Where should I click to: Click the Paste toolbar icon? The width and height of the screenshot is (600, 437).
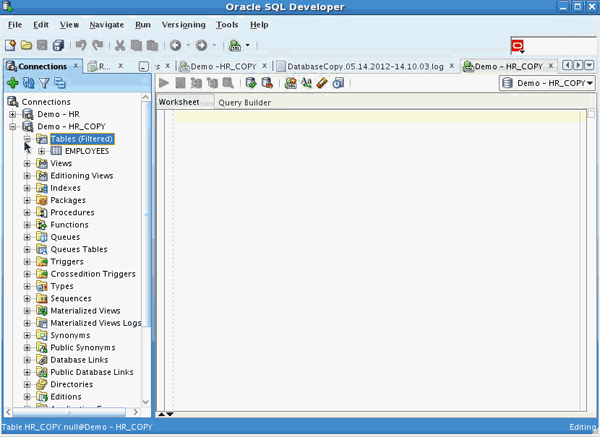[x=152, y=45]
